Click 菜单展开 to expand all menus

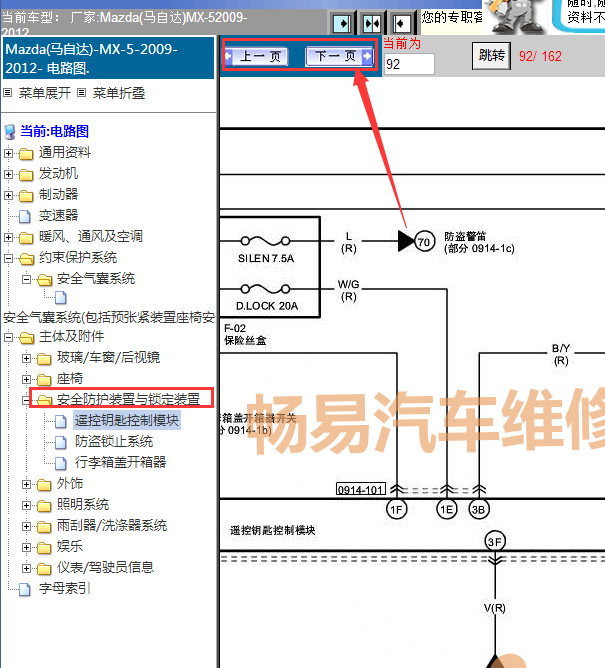coord(45,93)
